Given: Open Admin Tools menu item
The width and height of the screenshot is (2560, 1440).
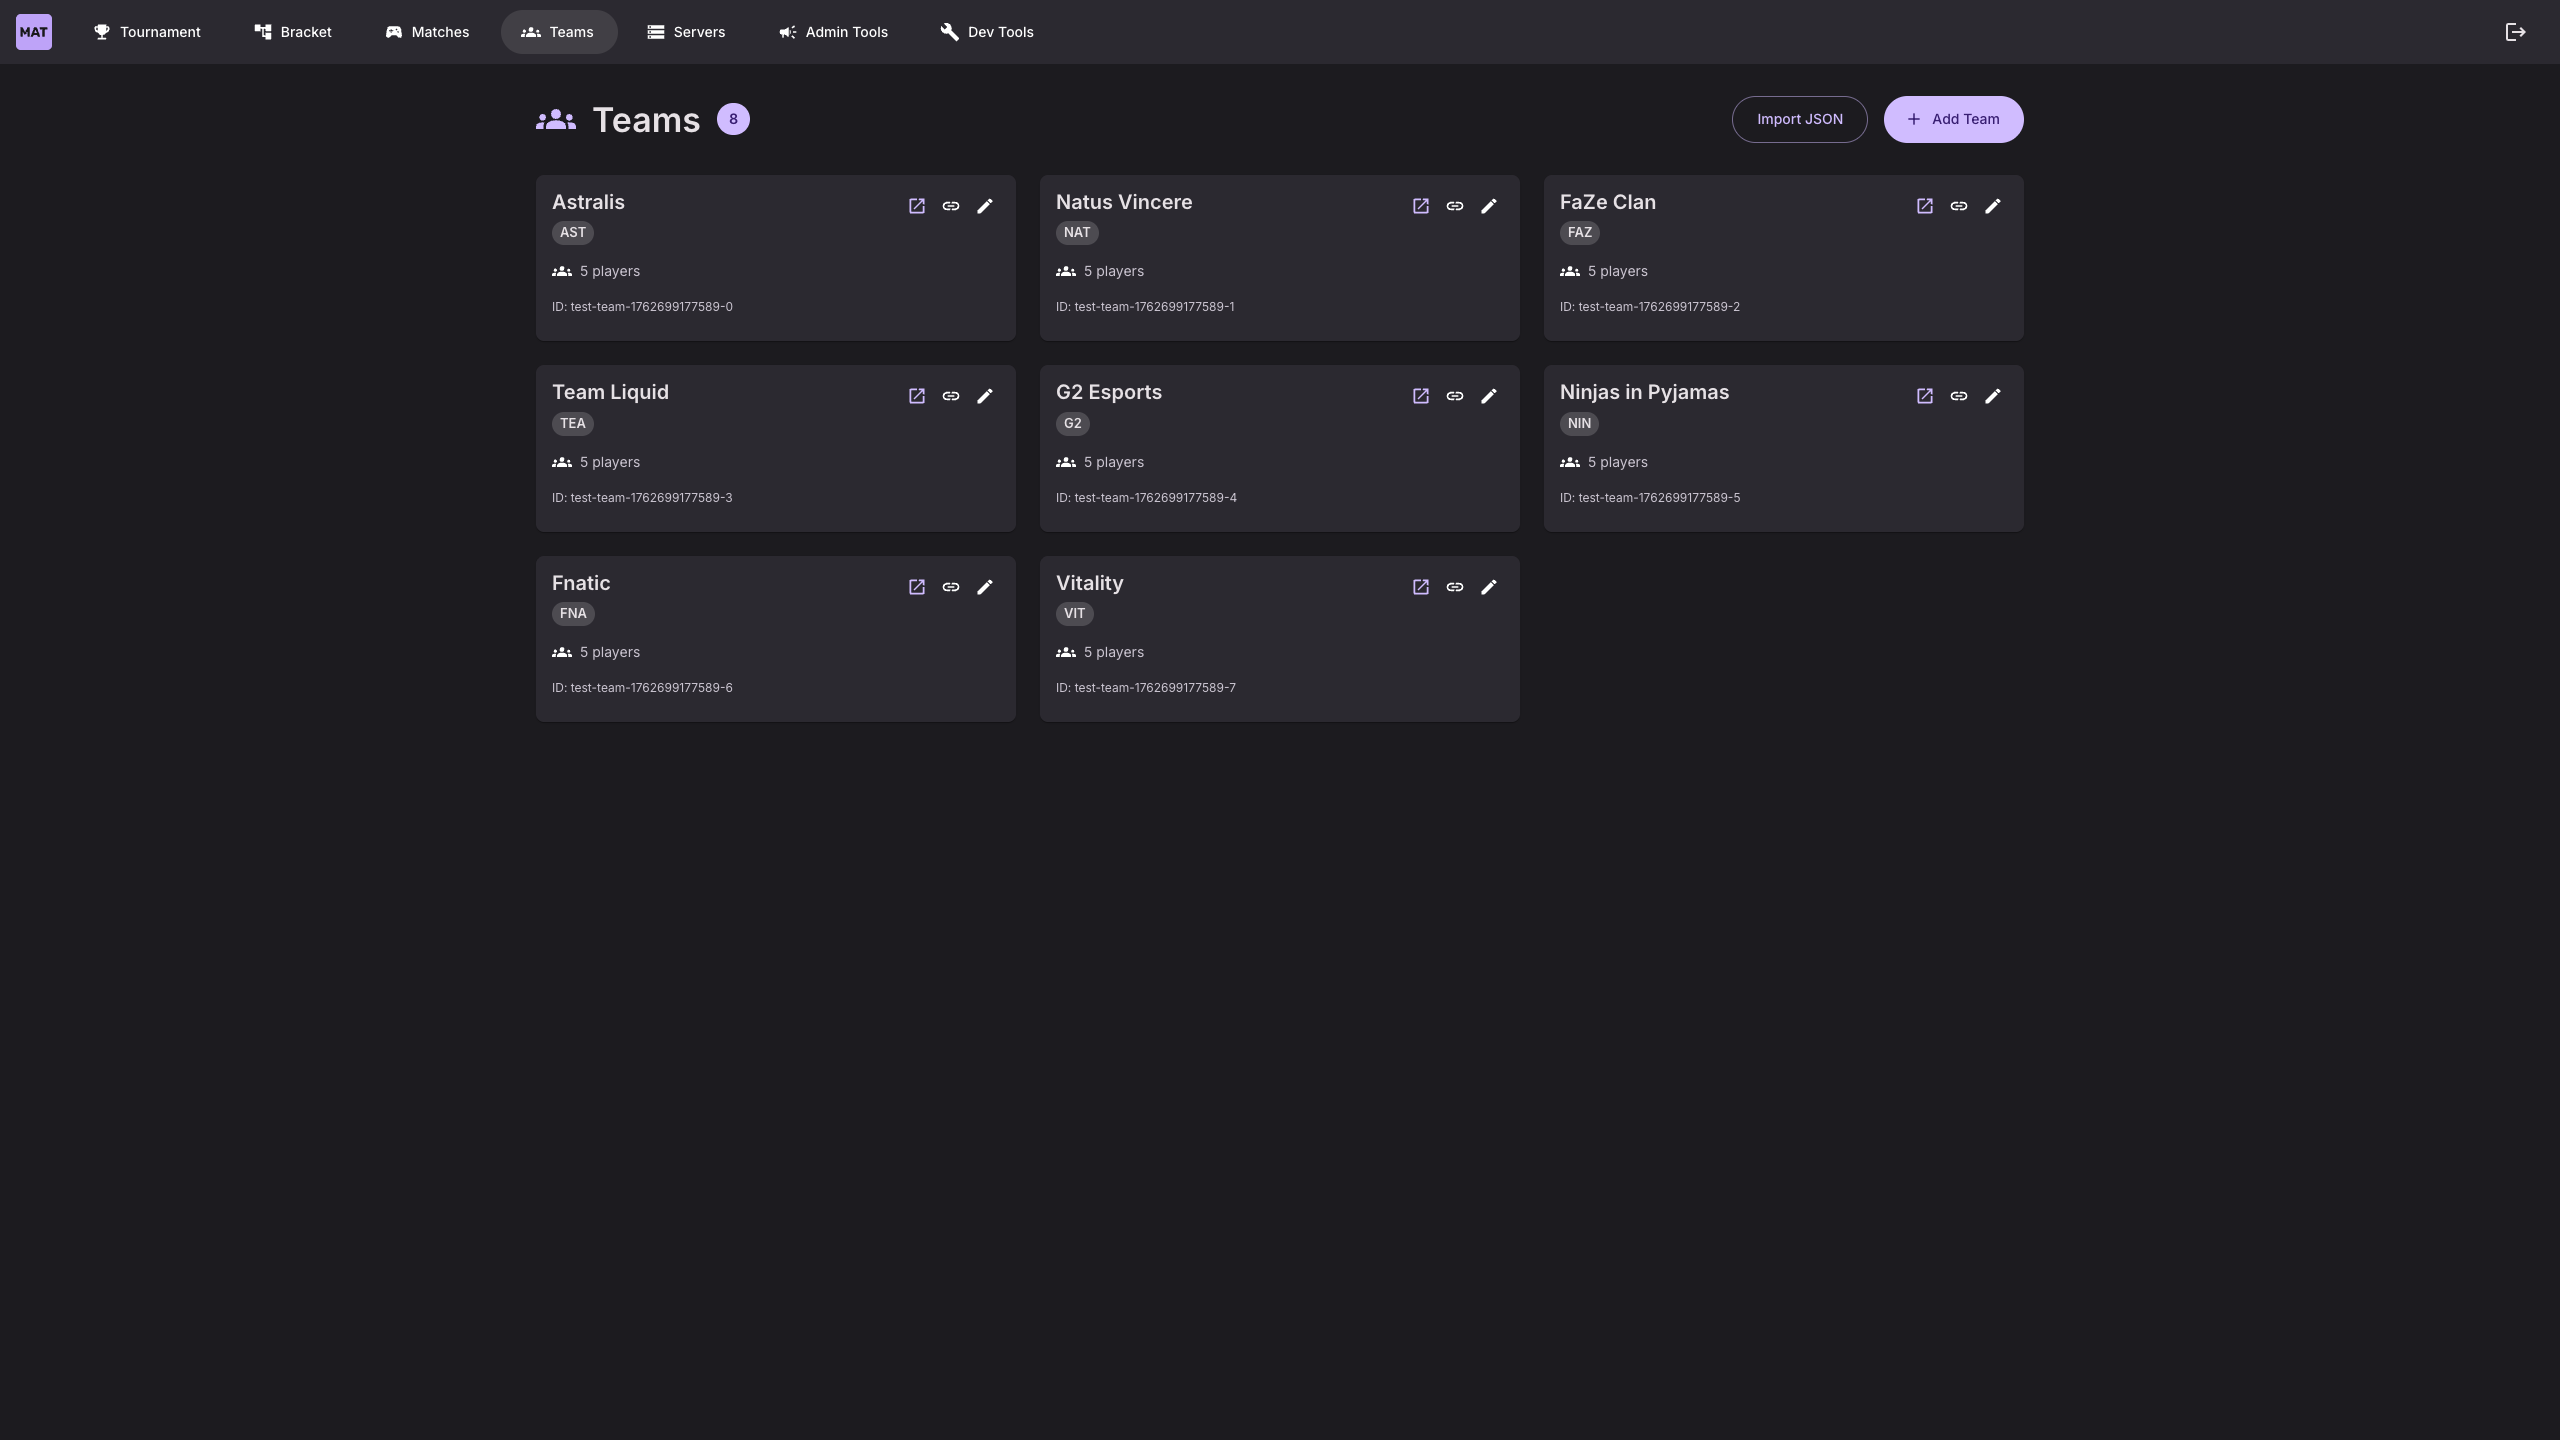Looking at the screenshot, I should click(x=833, y=32).
